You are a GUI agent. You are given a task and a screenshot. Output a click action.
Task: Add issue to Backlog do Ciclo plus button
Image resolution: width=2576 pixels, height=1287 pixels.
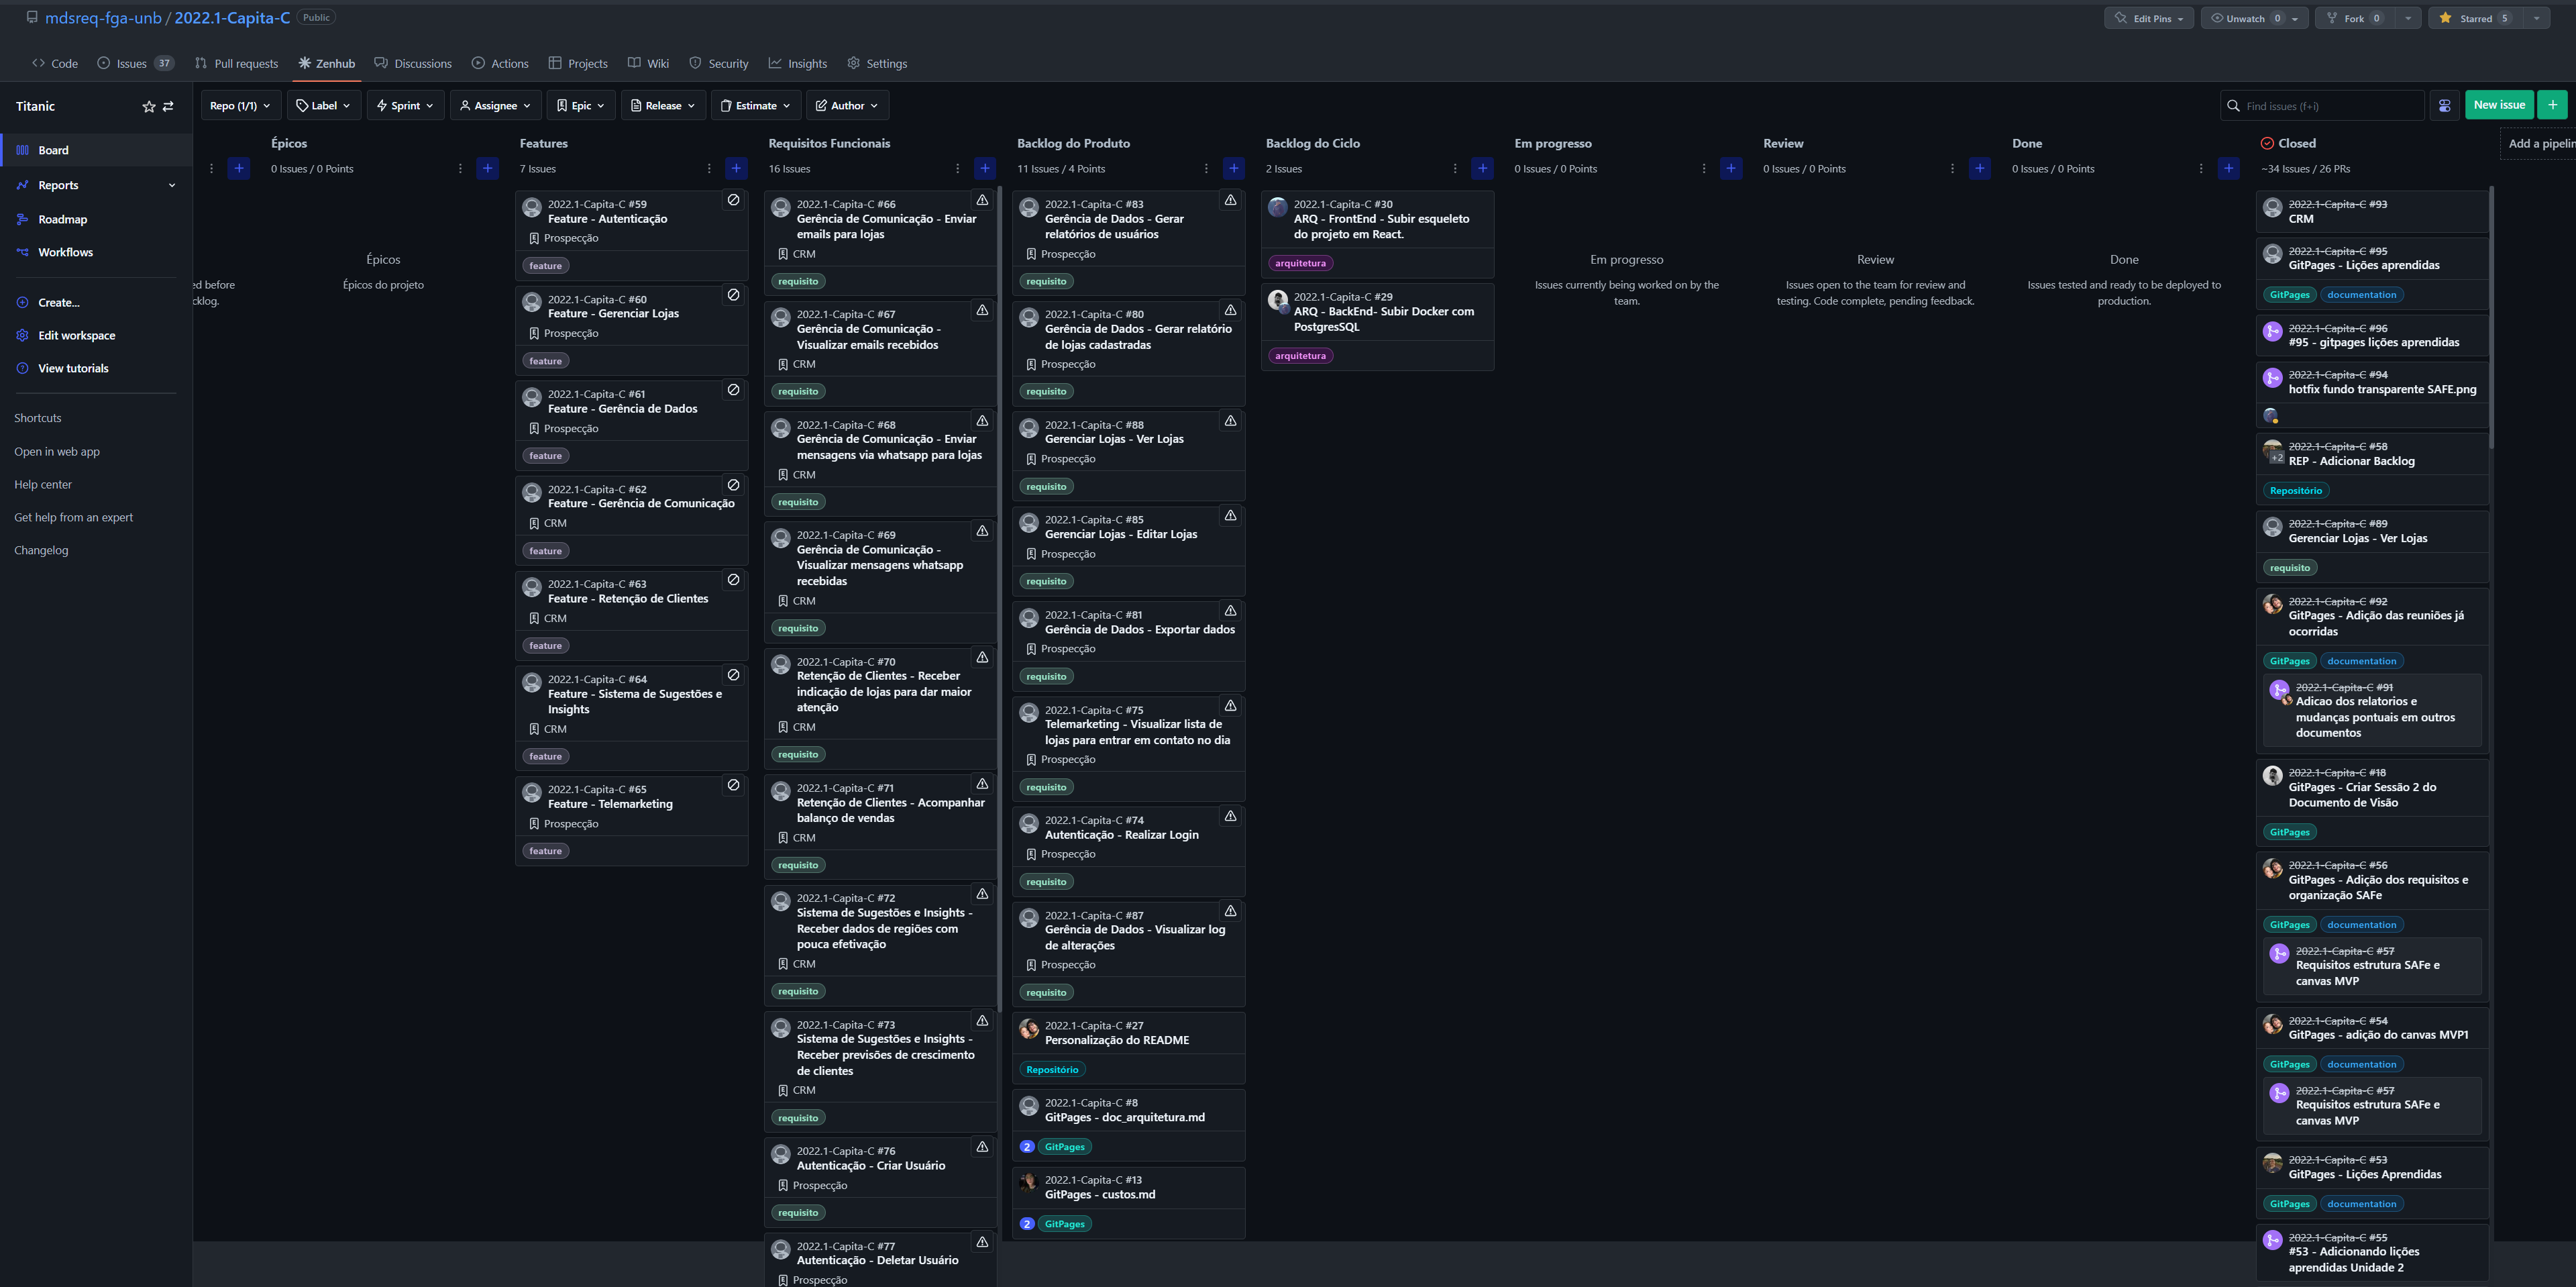coord(1482,168)
